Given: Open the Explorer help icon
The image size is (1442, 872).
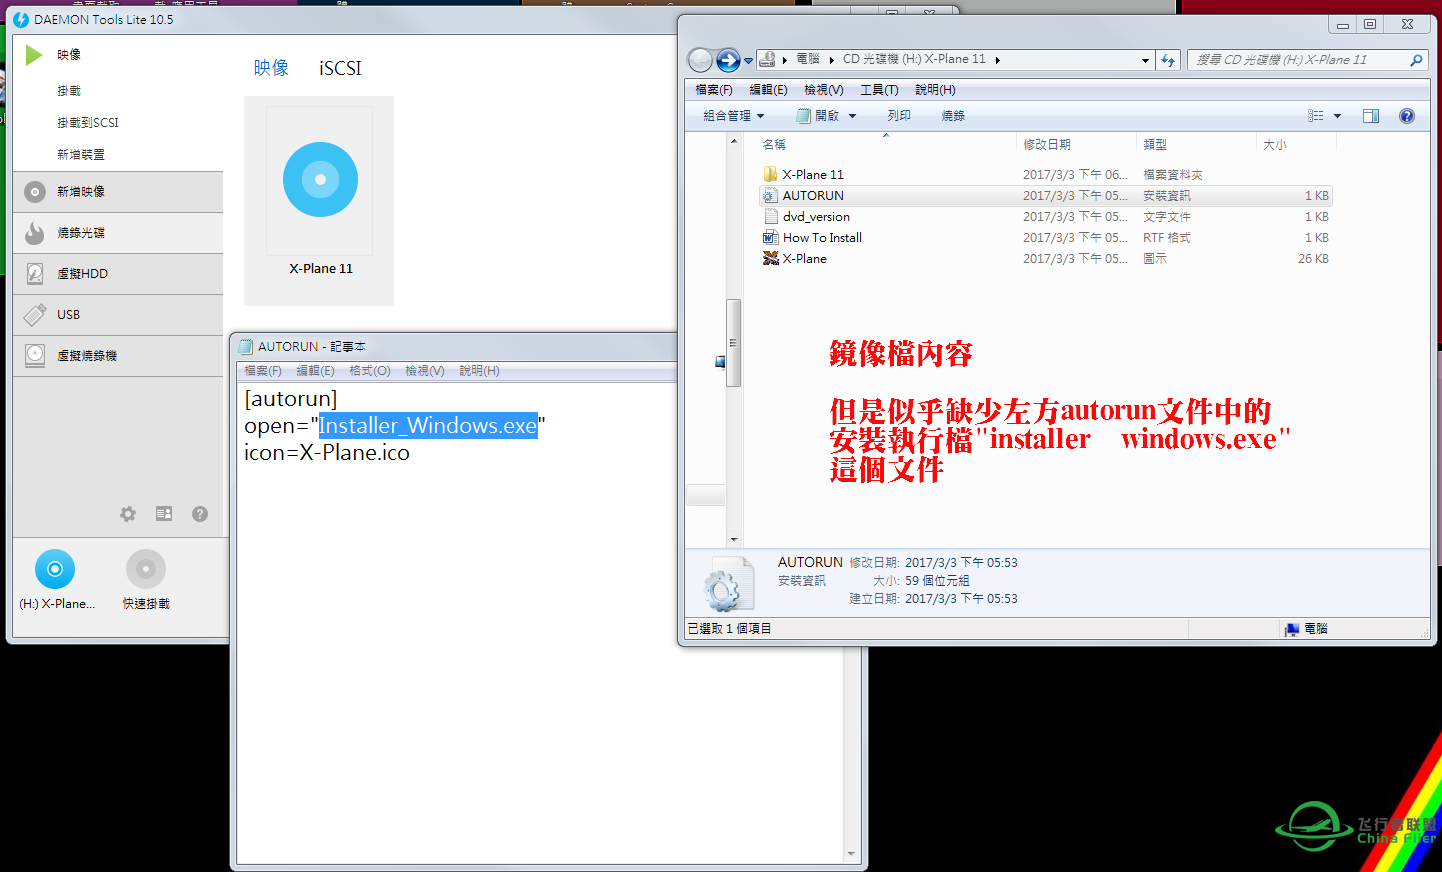Looking at the screenshot, I should point(1407,116).
